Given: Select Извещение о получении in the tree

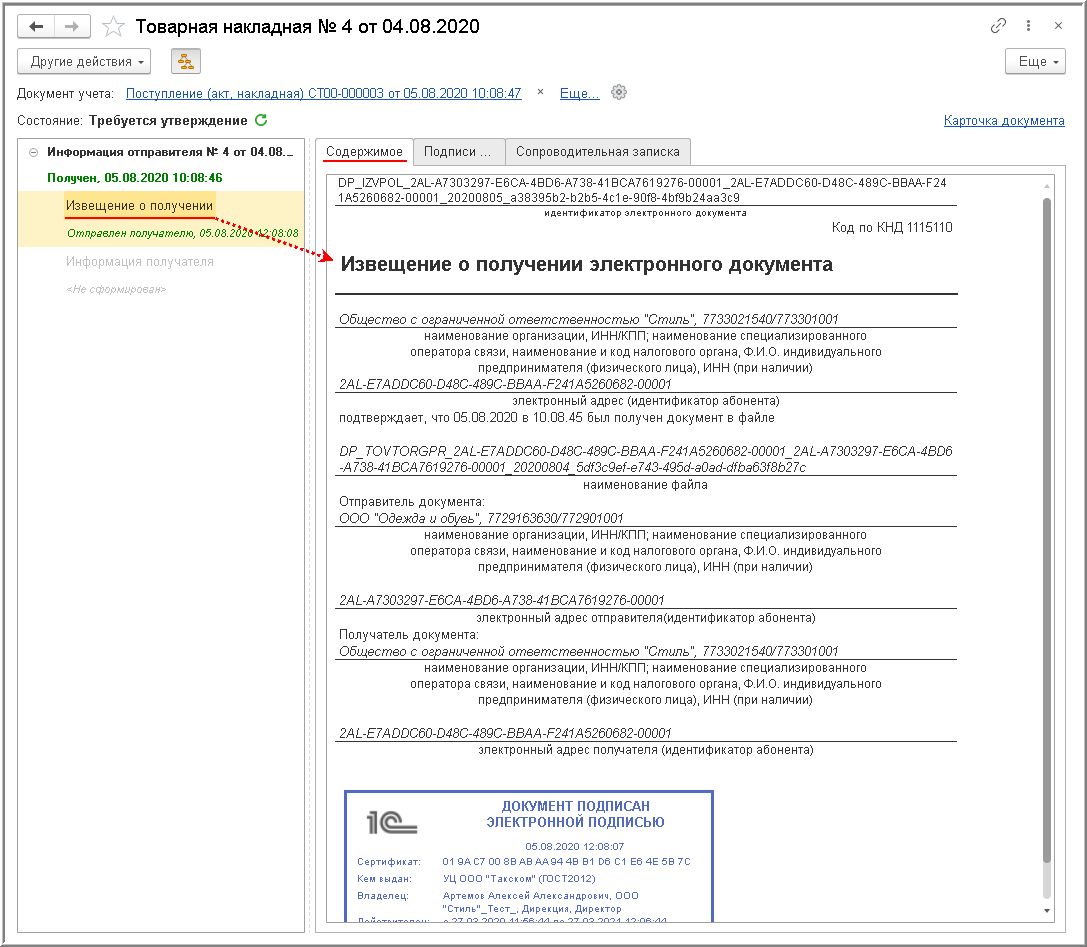Looking at the screenshot, I should click(139, 206).
